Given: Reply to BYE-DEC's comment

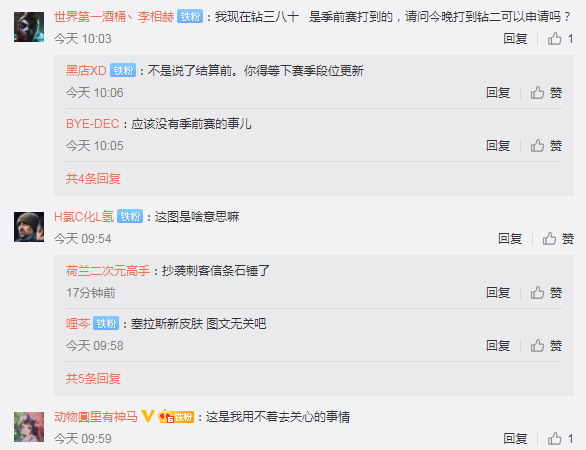Looking at the screenshot, I should point(498,145).
